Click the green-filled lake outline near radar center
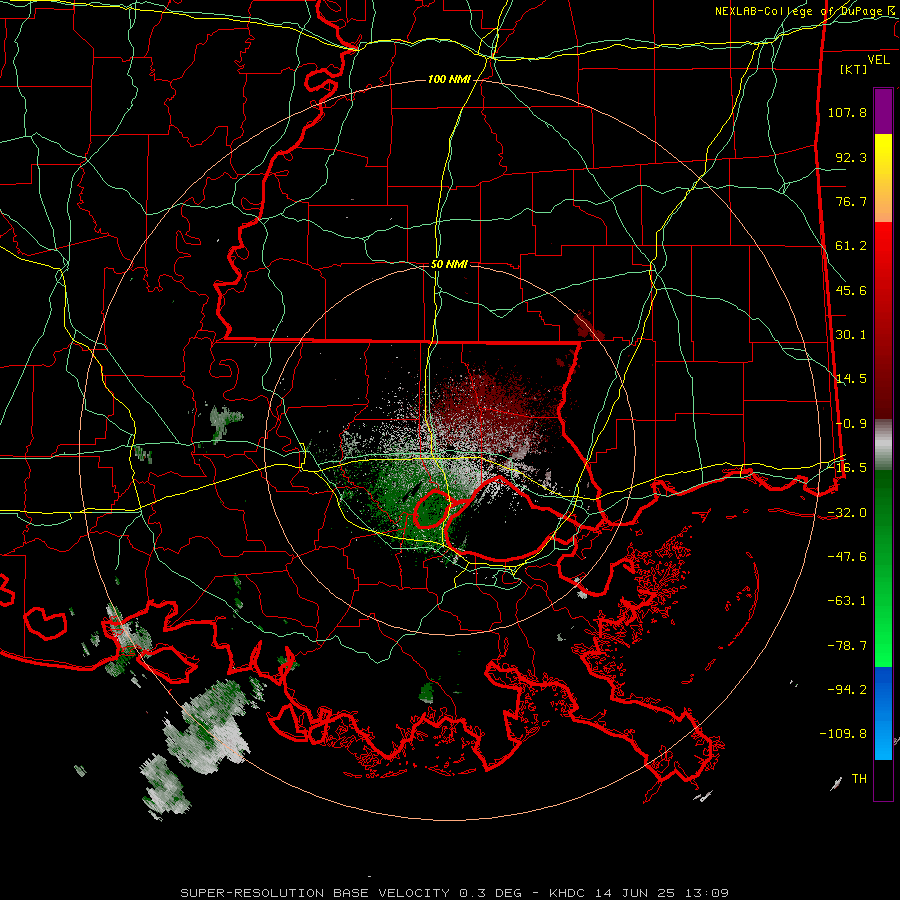This screenshot has width=900, height=900. tap(432, 509)
